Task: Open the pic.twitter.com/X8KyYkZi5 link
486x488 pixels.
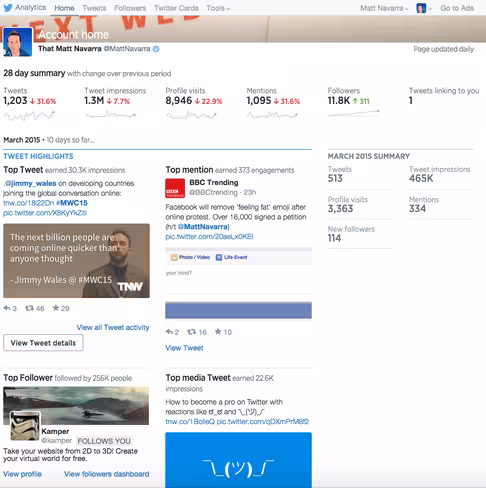Action: (45, 213)
